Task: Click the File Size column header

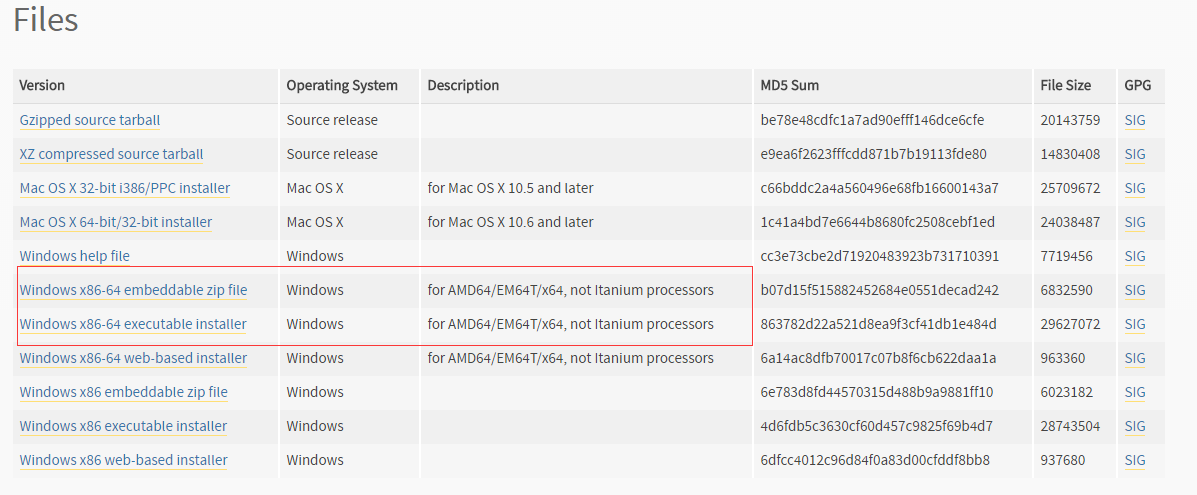Action: point(1065,85)
